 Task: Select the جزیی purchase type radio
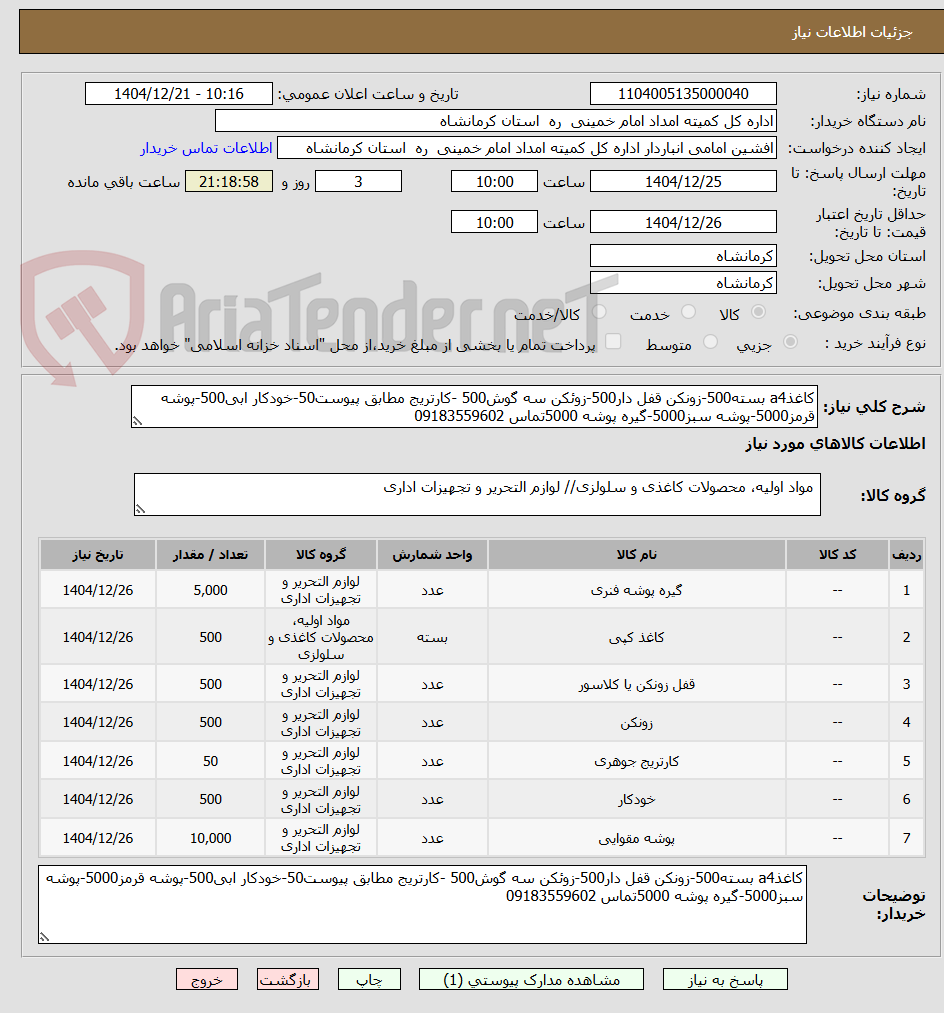pos(790,342)
